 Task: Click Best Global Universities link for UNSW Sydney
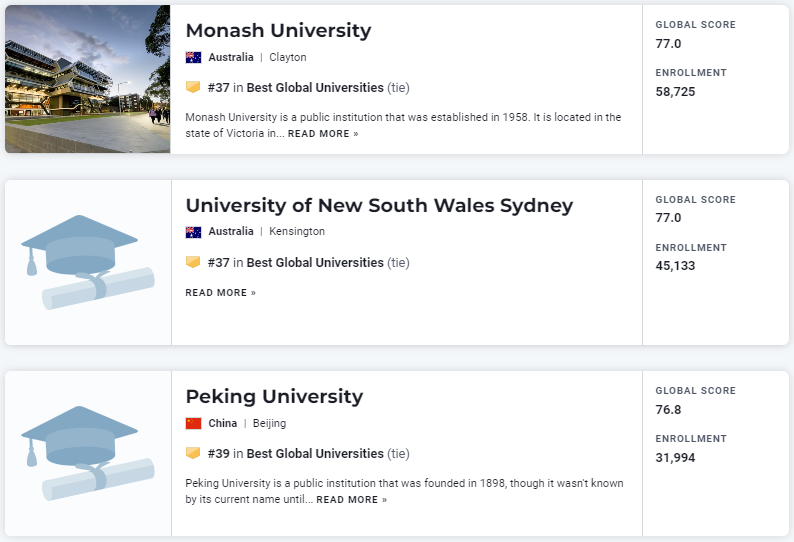(315, 262)
